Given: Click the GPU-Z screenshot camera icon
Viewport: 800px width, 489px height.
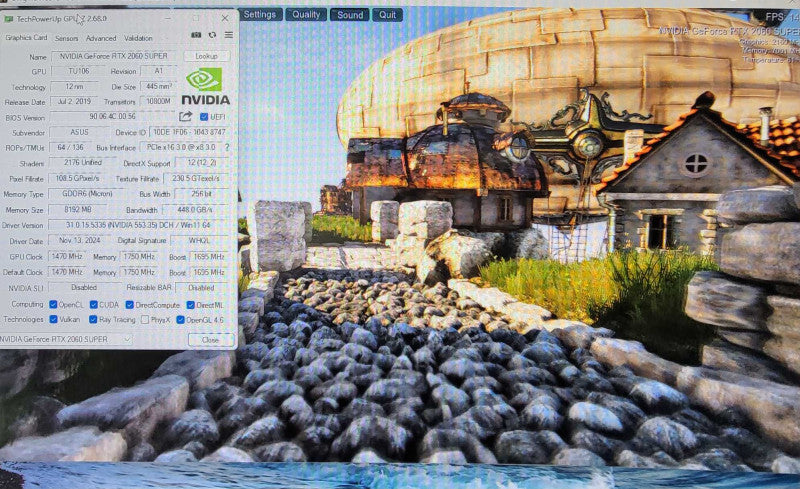Looking at the screenshot, I should coord(196,35).
